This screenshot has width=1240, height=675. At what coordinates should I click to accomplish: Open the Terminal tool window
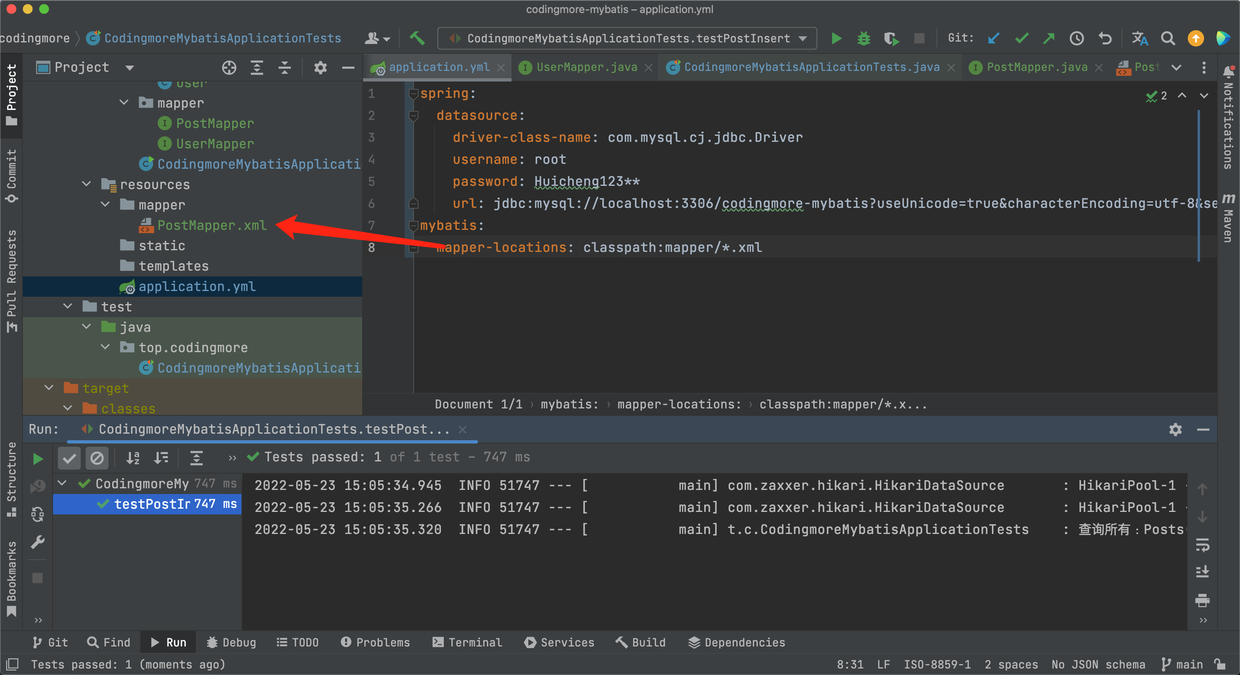click(466, 642)
